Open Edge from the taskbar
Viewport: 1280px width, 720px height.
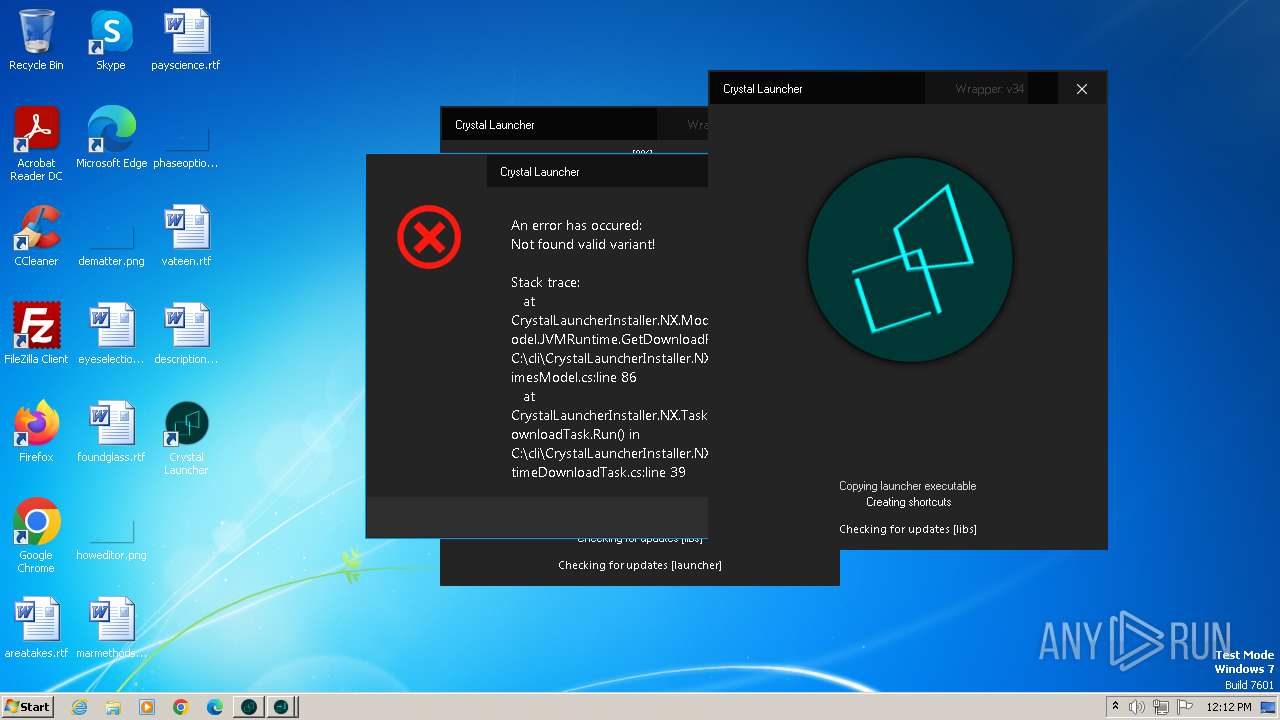tap(215, 707)
